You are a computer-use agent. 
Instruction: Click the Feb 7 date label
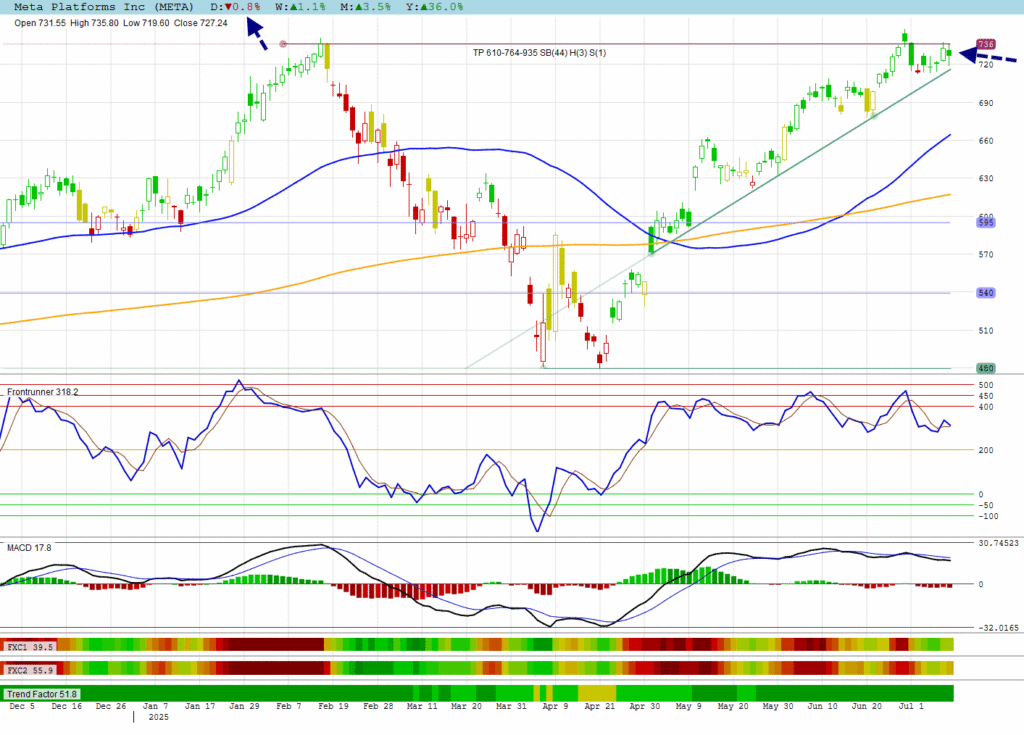pos(289,706)
